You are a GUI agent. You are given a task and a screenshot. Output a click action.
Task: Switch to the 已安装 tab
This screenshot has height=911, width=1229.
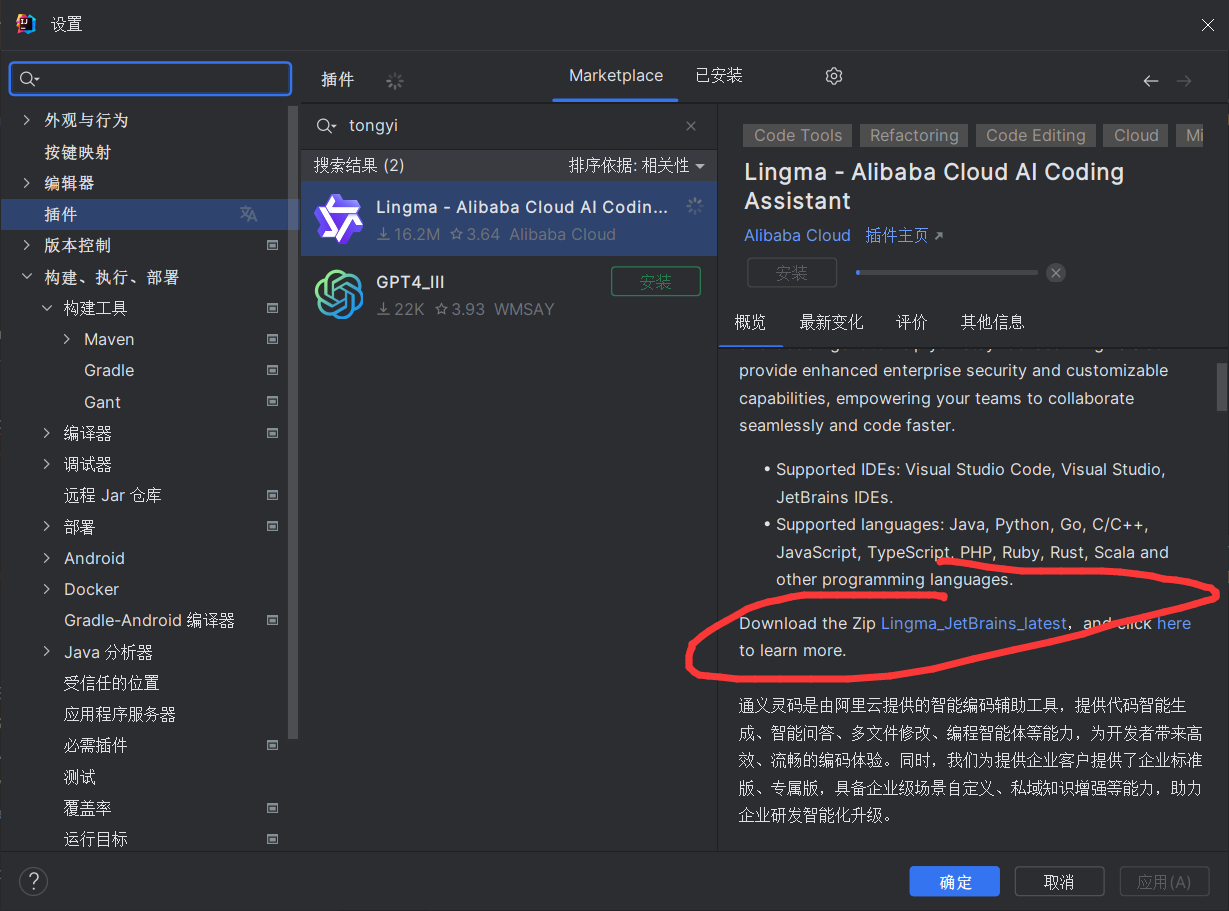(719, 76)
